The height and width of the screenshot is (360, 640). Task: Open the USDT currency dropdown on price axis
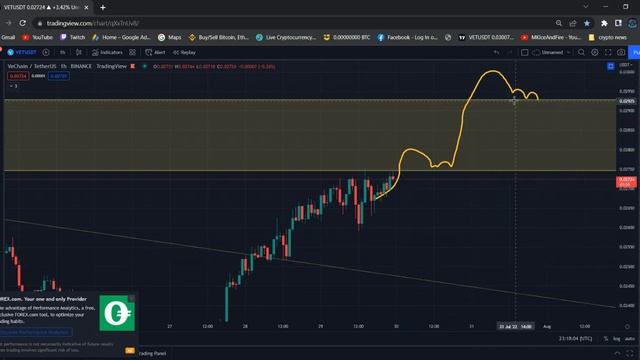coord(625,65)
